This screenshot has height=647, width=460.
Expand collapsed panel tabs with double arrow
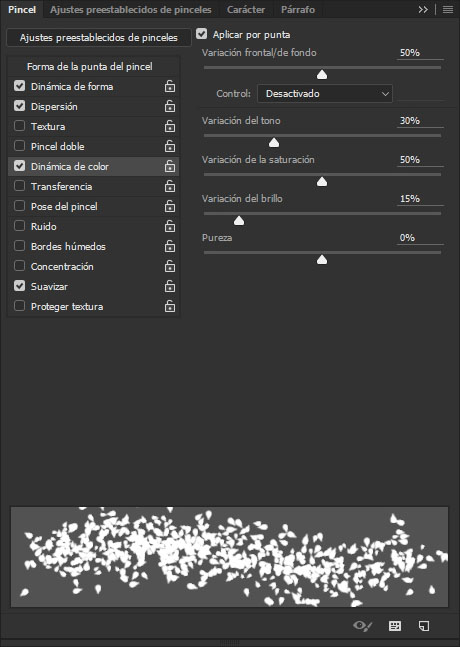click(423, 9)
